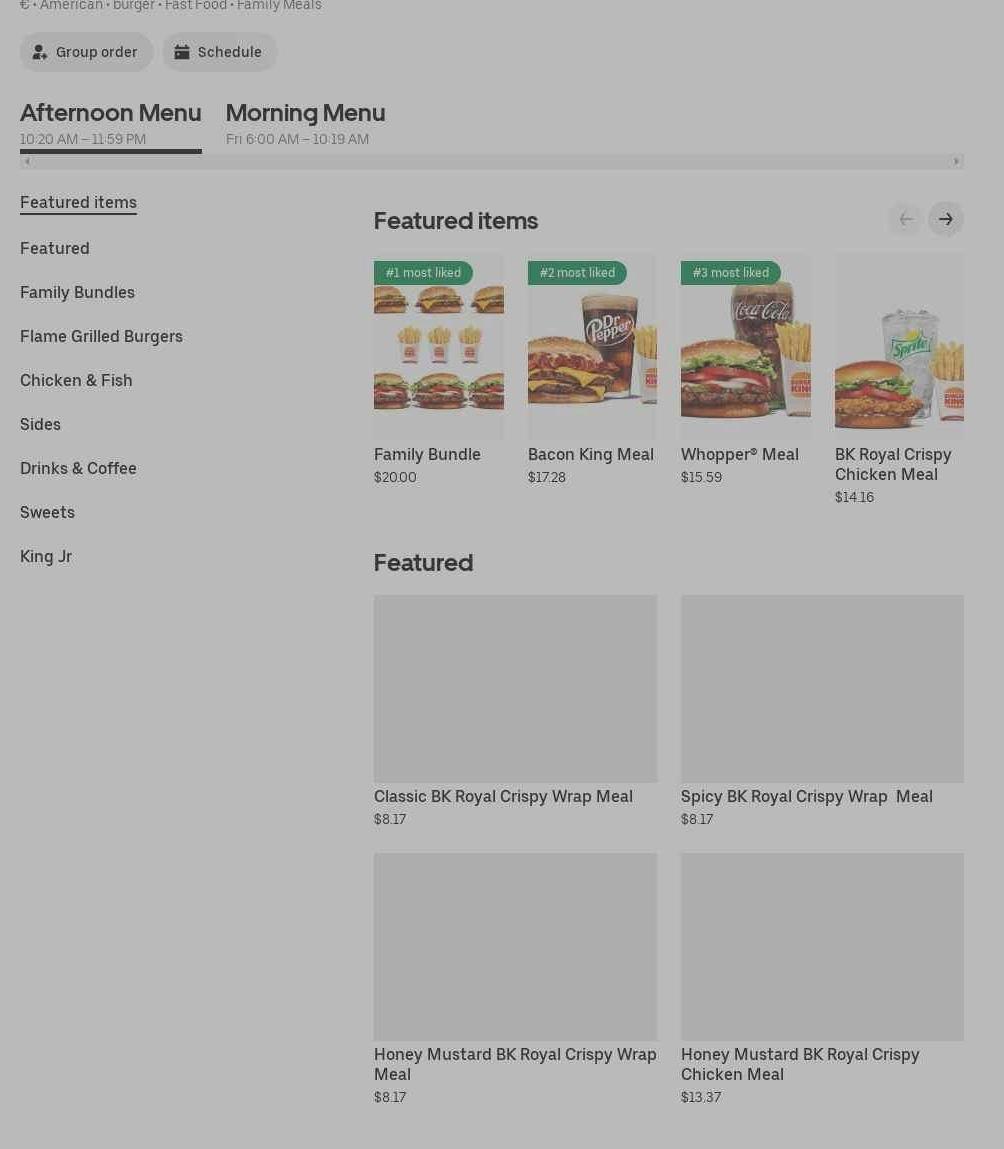
Task: Open Classic BK Royal Crispy Wrap Meal
Action: (515, 711)
